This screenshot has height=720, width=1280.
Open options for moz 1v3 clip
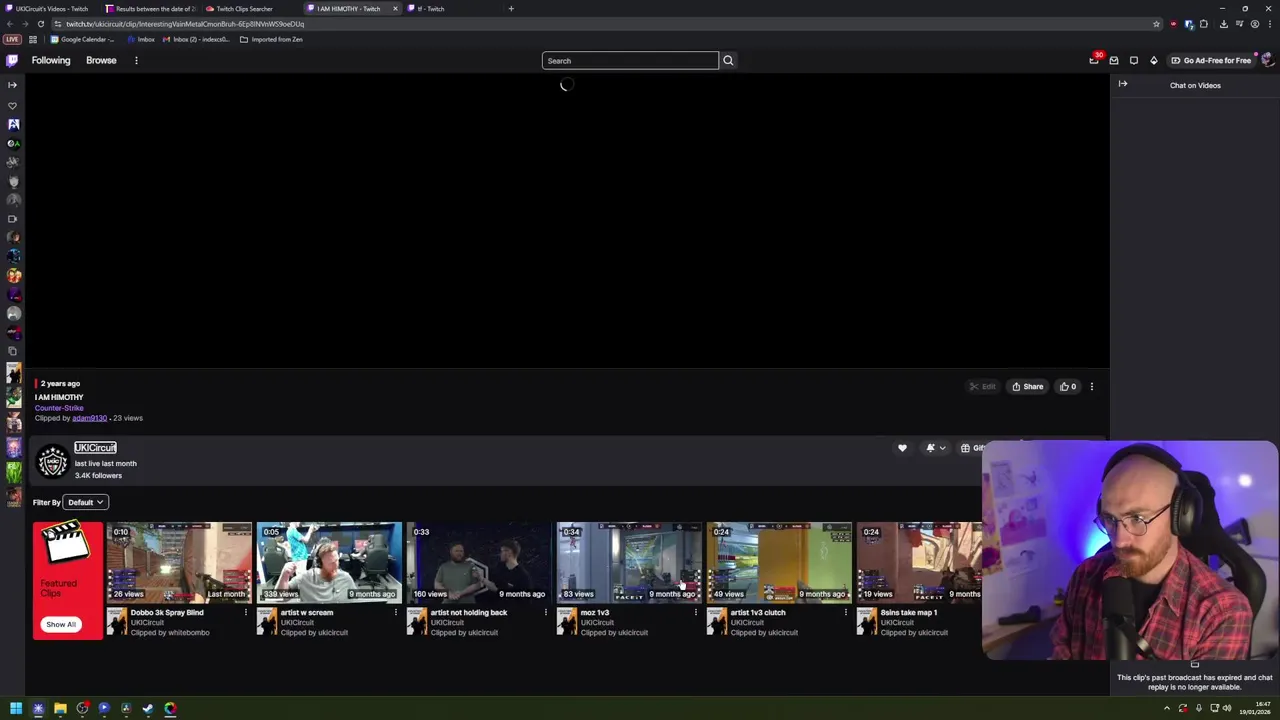tap(696, 612)
